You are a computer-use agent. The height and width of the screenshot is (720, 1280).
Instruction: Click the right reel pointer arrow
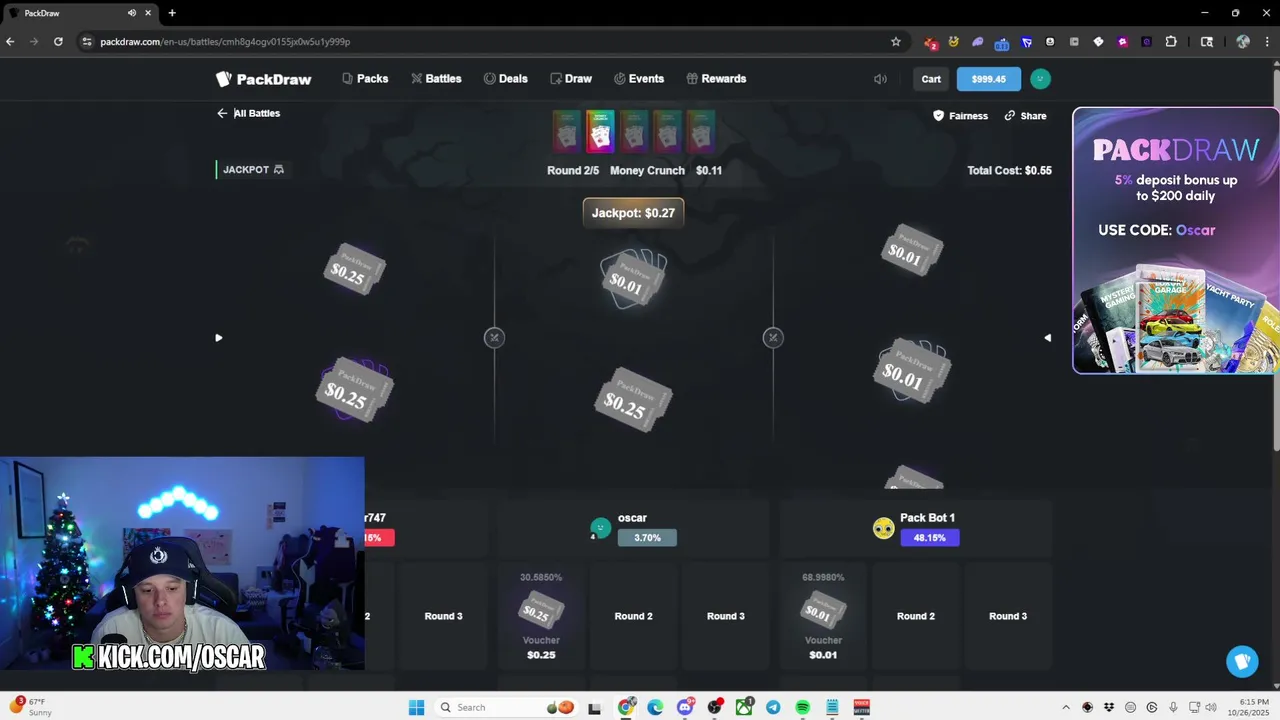pos(1047,338)
